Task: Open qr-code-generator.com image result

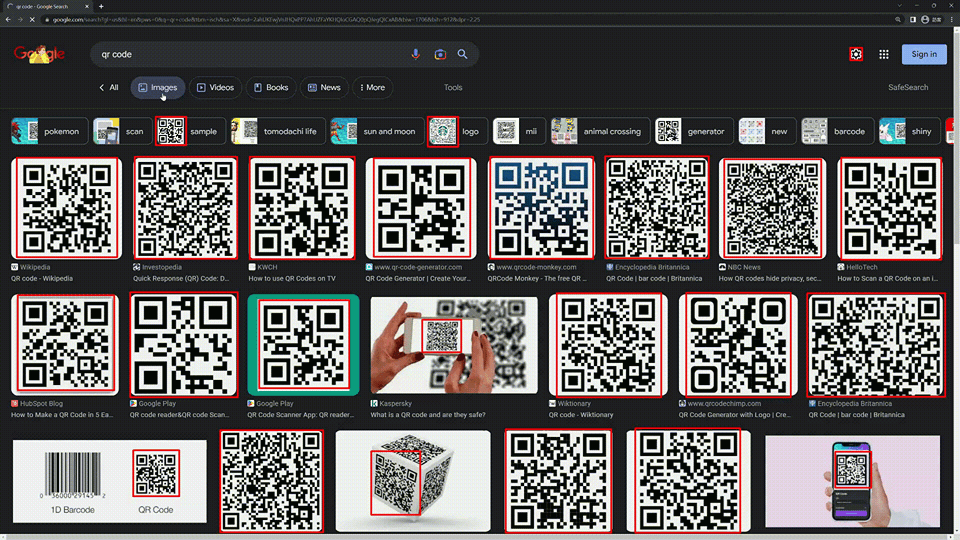Action: [421, 208]
